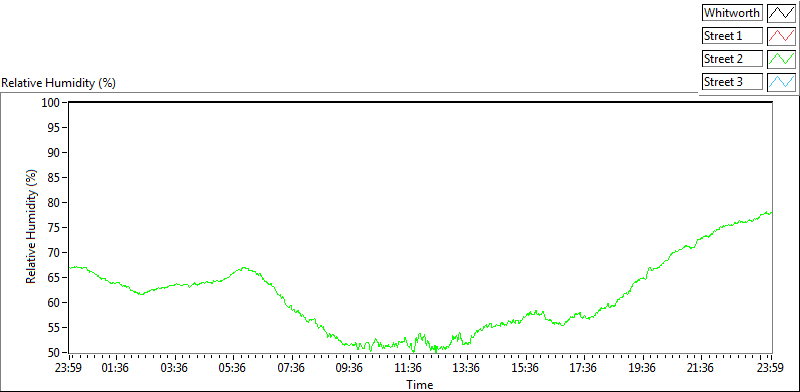Image resolution: width=800 pixels, height=392 pixels.
Task: Click the 21:36 time label
Action: pos(701,368)
